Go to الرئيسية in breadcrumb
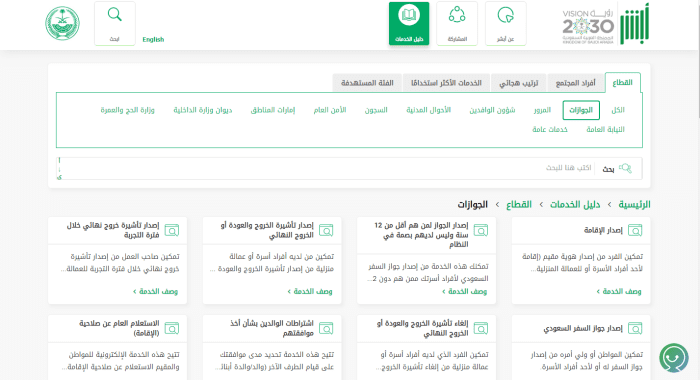 634,205
